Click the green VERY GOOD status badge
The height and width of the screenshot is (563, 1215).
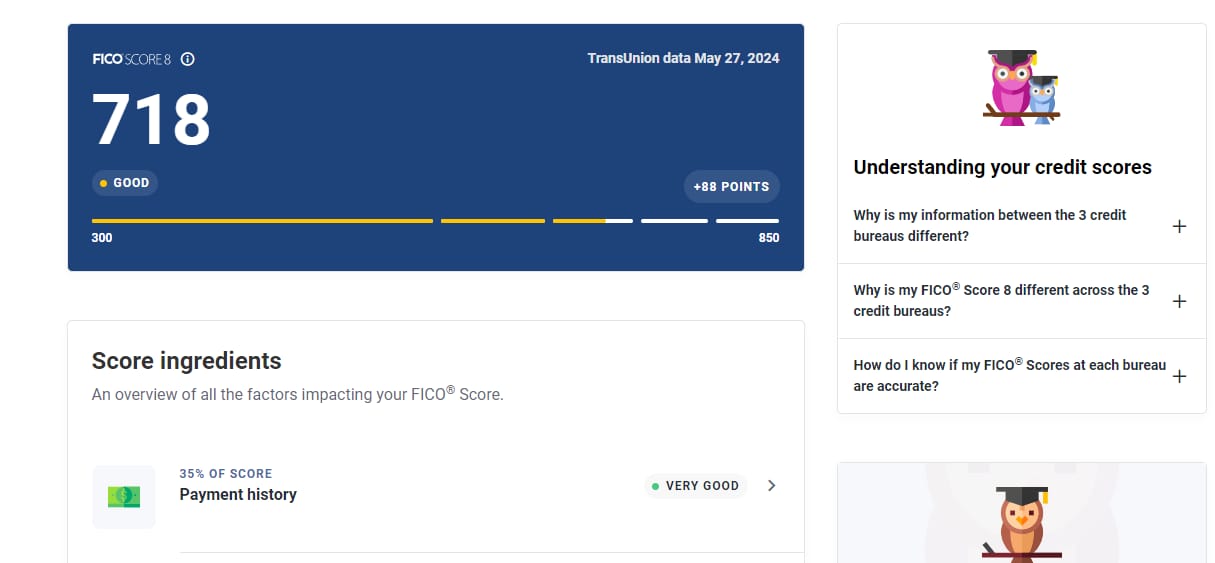695,486
